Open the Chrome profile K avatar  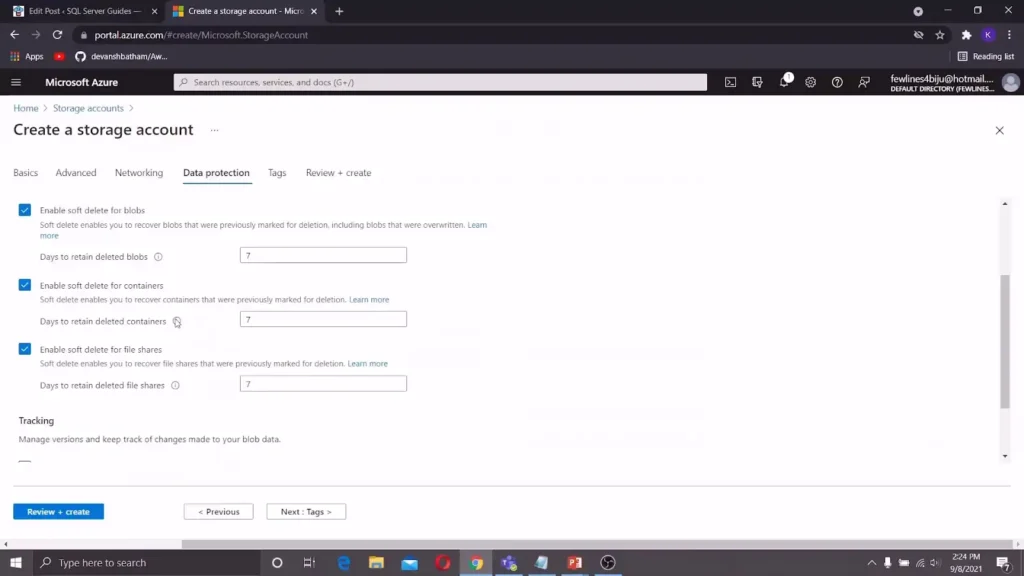(988, 35)
